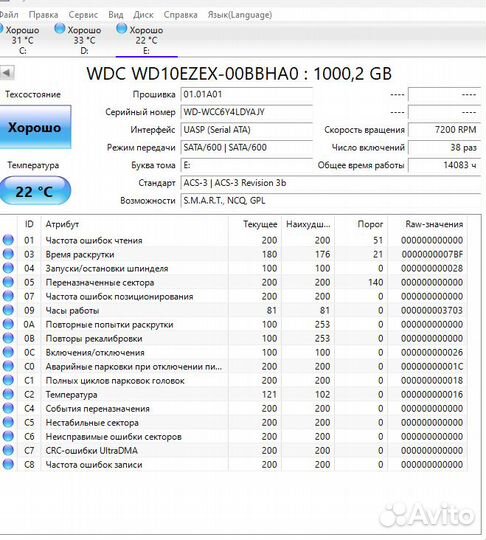Click the status orb next to Время раскрутки
The height and width of the screenshot is (540, 486).
point(8,254)
